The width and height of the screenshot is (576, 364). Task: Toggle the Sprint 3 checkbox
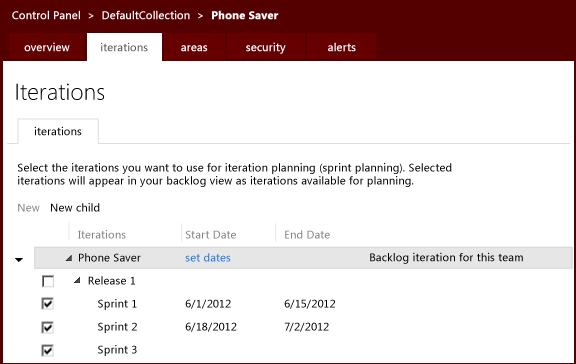pyautogui.click(x=48, y=350)
